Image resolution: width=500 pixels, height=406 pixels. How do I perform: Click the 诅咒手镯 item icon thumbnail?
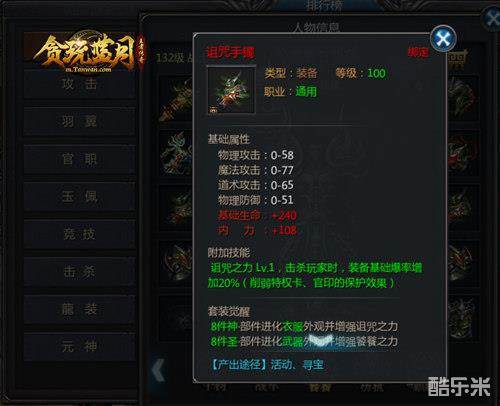click(x=231, y=90)
